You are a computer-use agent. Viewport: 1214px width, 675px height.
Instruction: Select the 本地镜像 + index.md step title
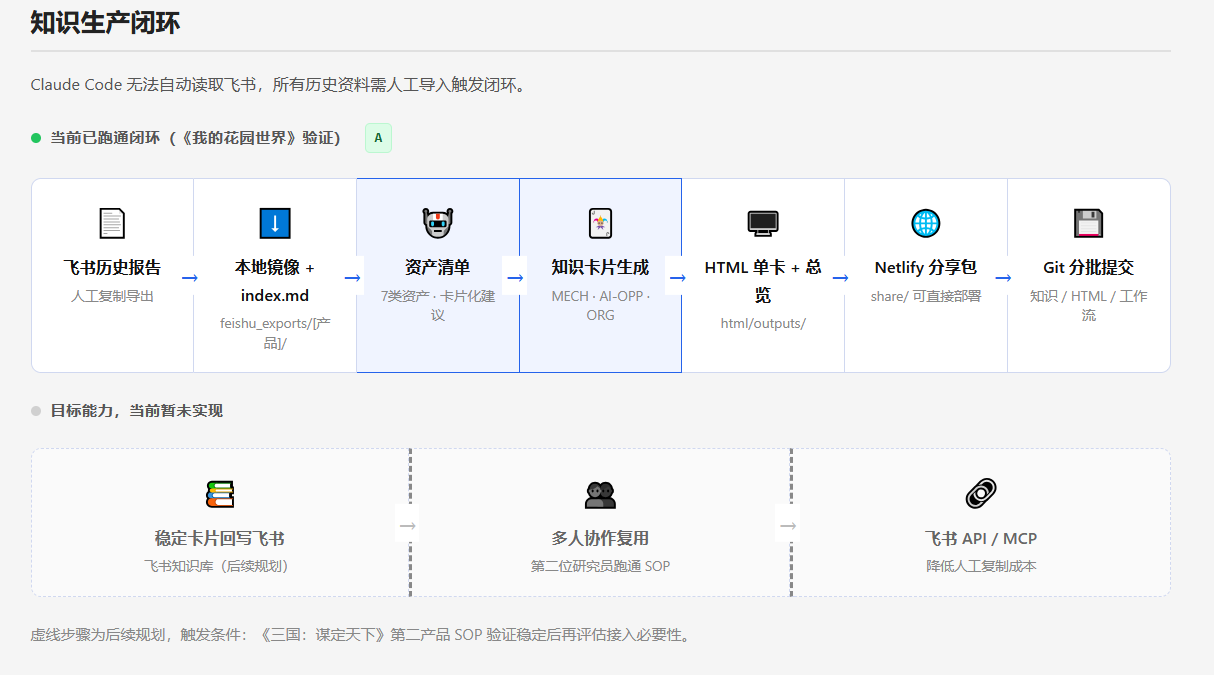tap(275, 282)
